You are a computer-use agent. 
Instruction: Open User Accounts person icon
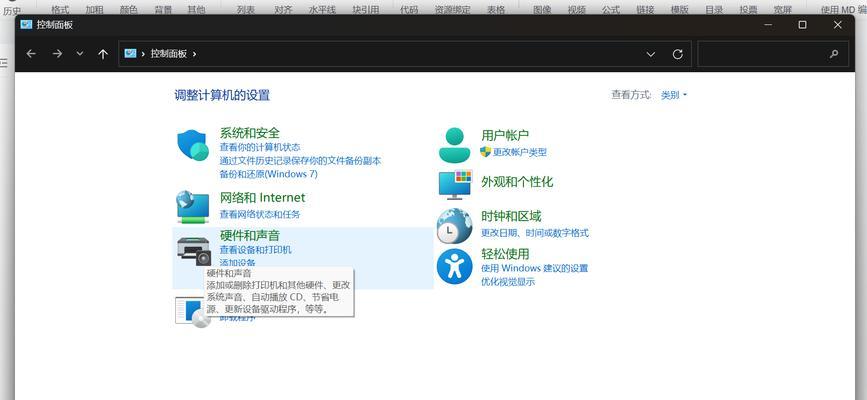coord(455,144)
